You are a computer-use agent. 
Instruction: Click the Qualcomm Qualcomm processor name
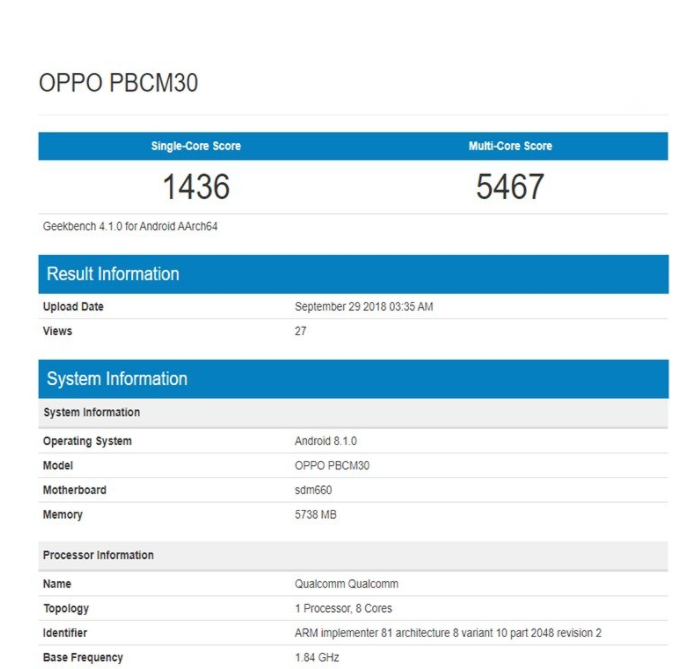tap(341, 584)
